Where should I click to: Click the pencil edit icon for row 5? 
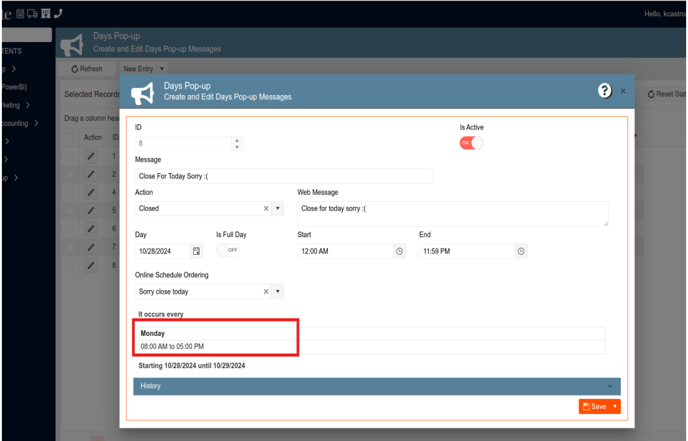point(91,210)
